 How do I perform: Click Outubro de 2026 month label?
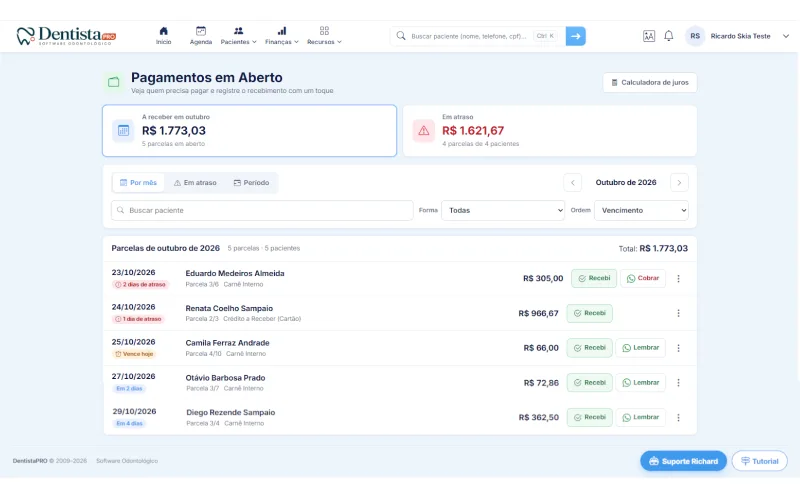point(626,183)
